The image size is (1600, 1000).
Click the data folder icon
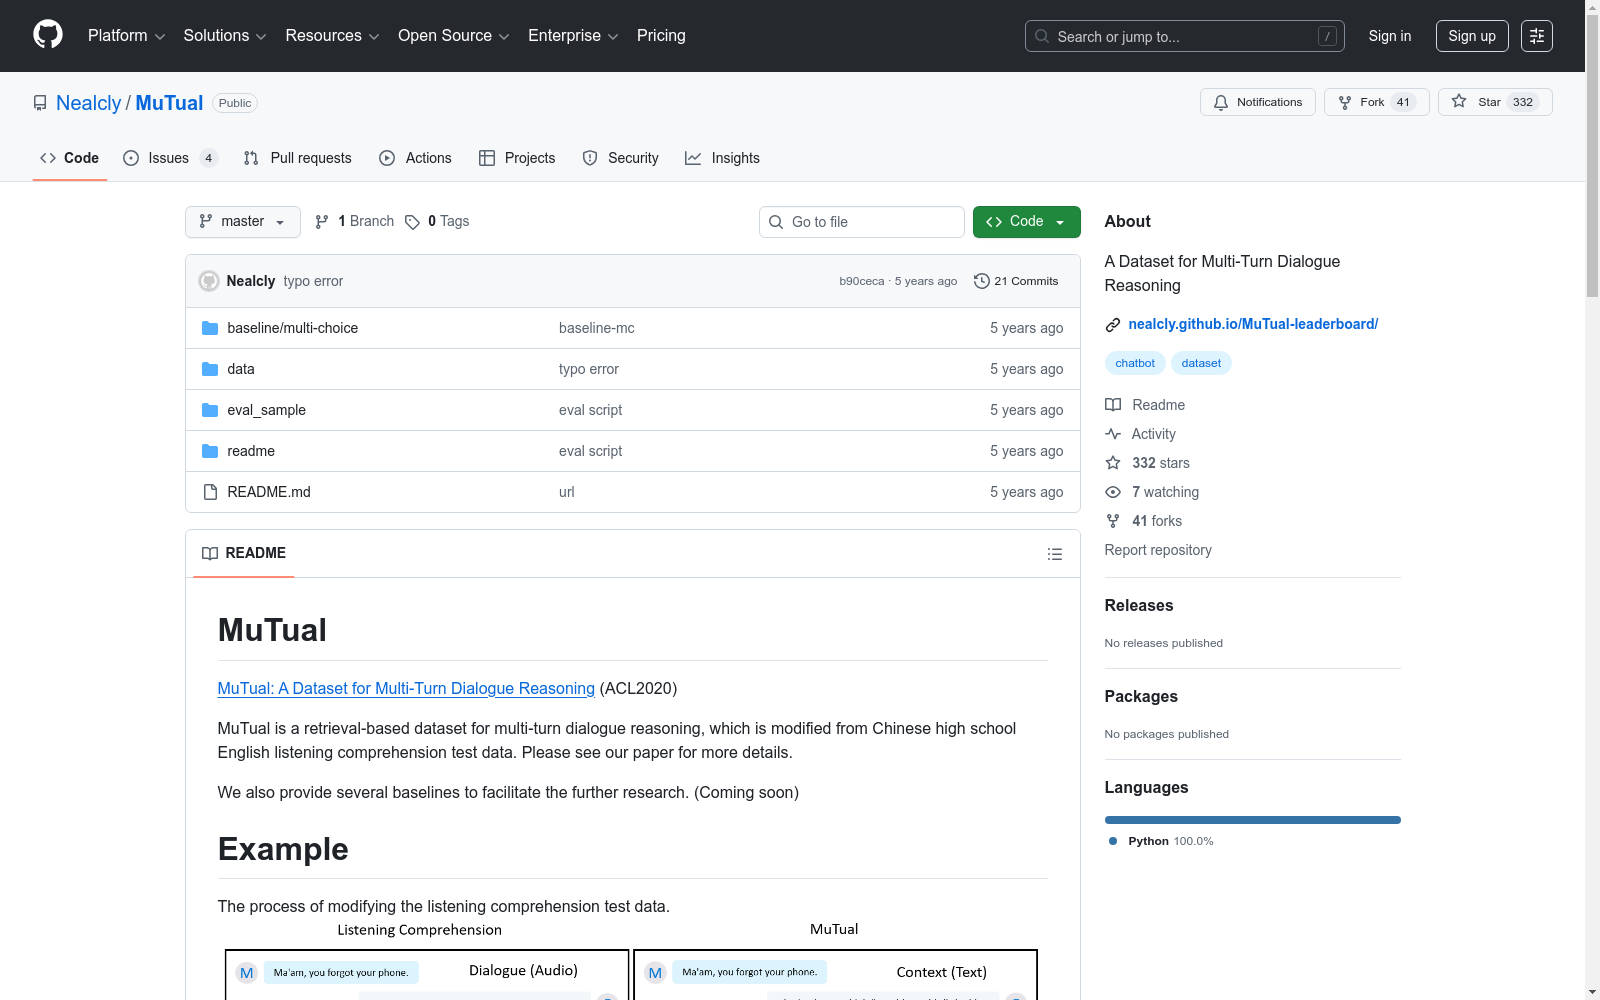coord(210,369)
